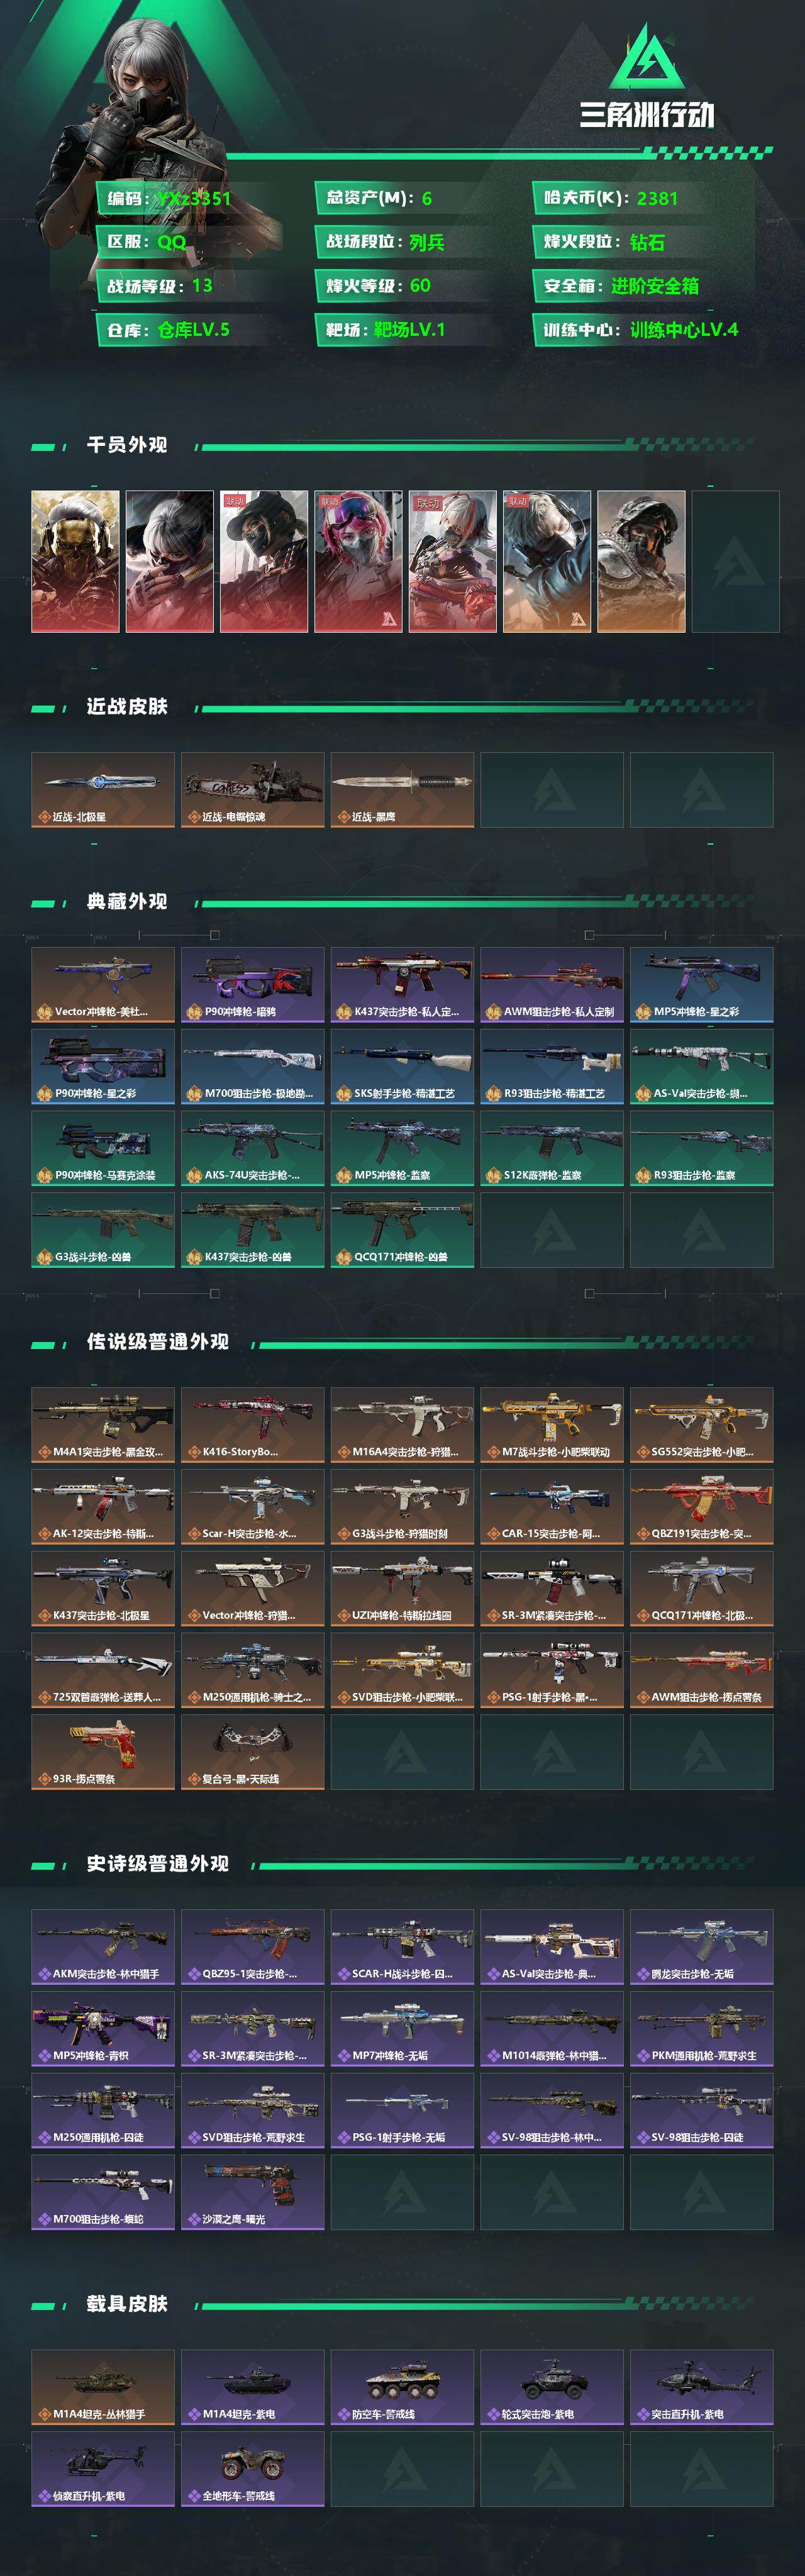Click the 93R-拐点警条 pistol skin
This screenshot has height=2576, width=805.
[103, 1752]
